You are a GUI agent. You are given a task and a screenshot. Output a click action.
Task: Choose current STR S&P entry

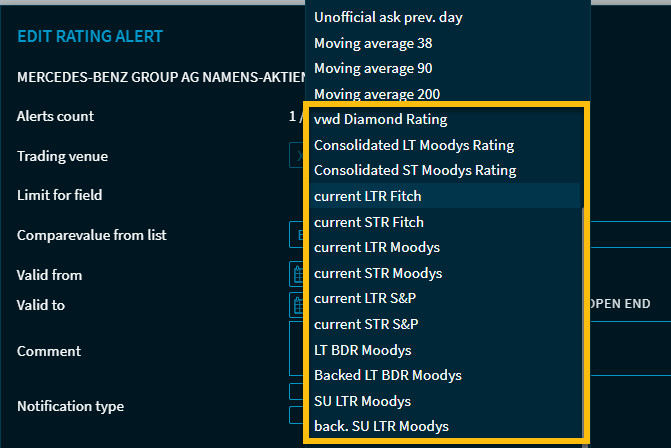(366, 324)
